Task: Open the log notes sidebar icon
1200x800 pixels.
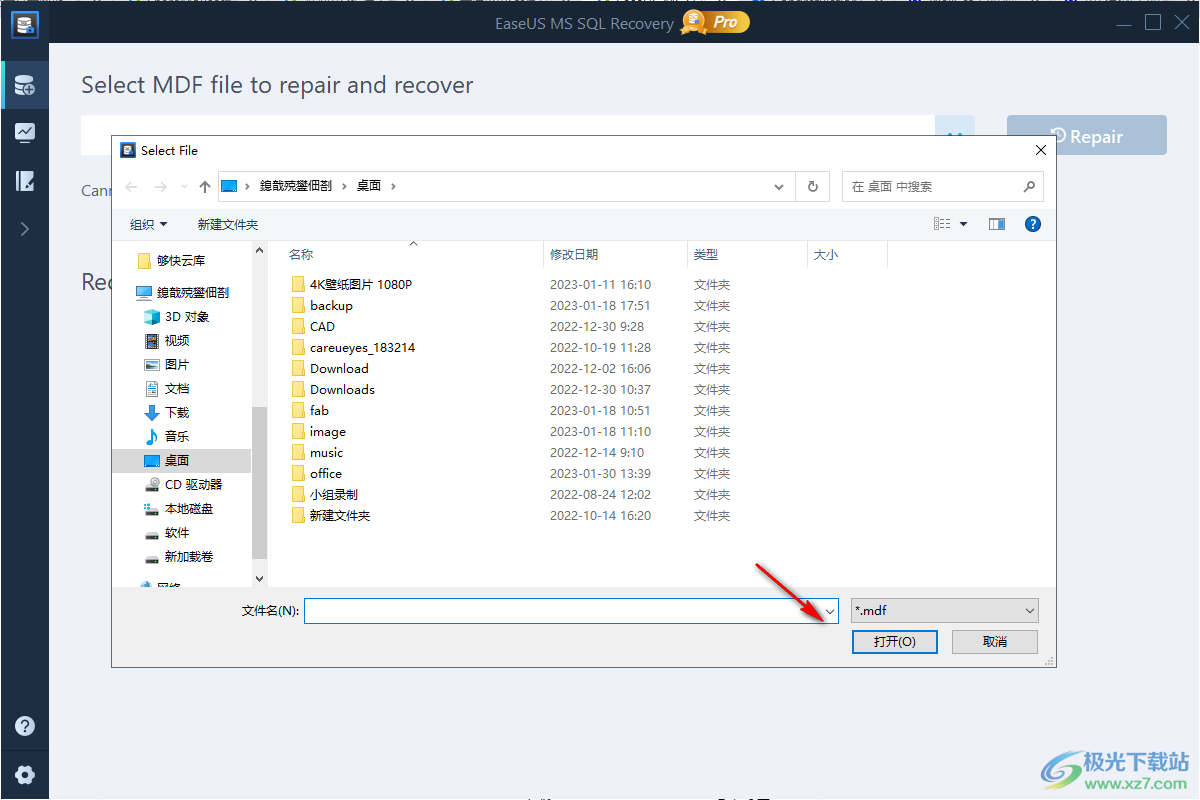Action: pos(25,181)
